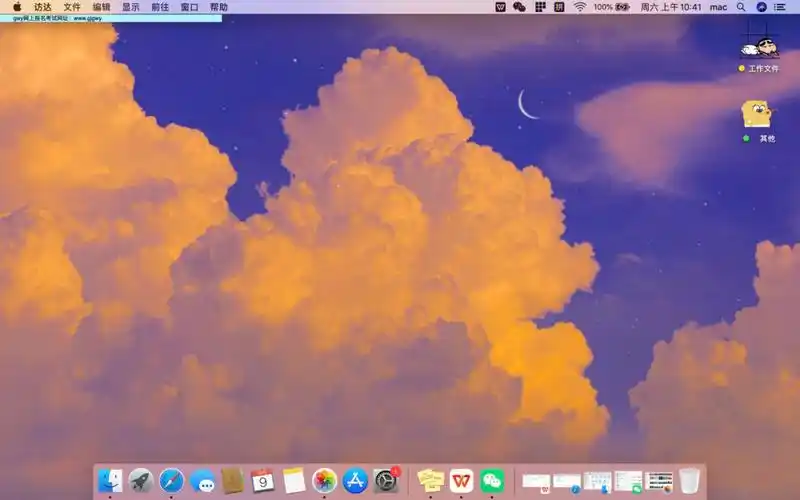Open WPS Office from the Dock
The image size is (800, 500).
[461, 481]
